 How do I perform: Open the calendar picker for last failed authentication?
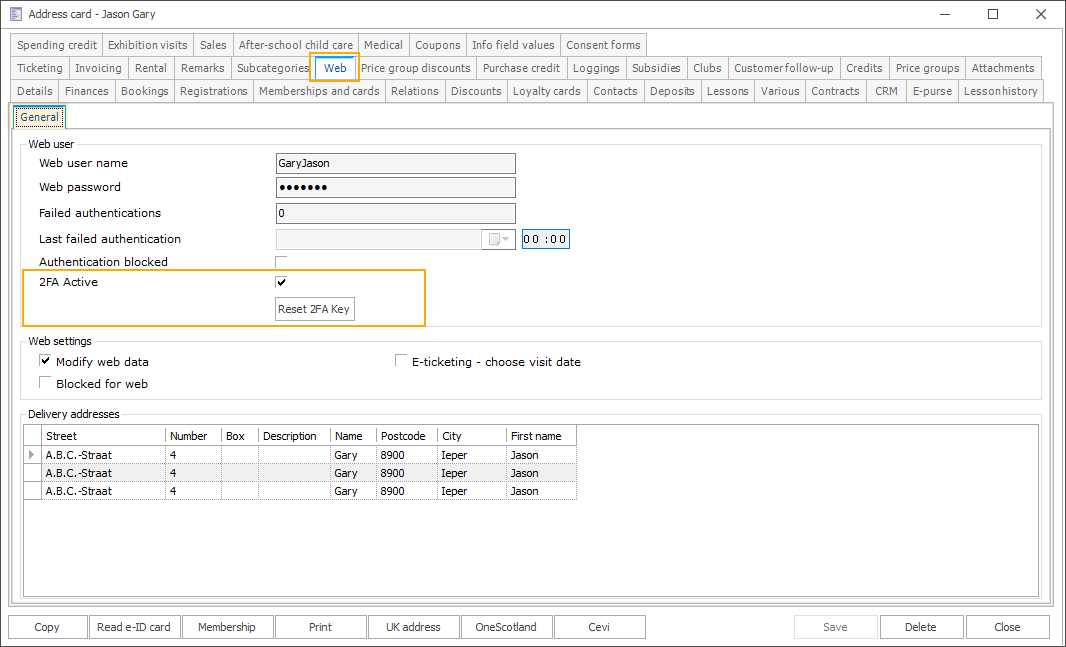499,239
